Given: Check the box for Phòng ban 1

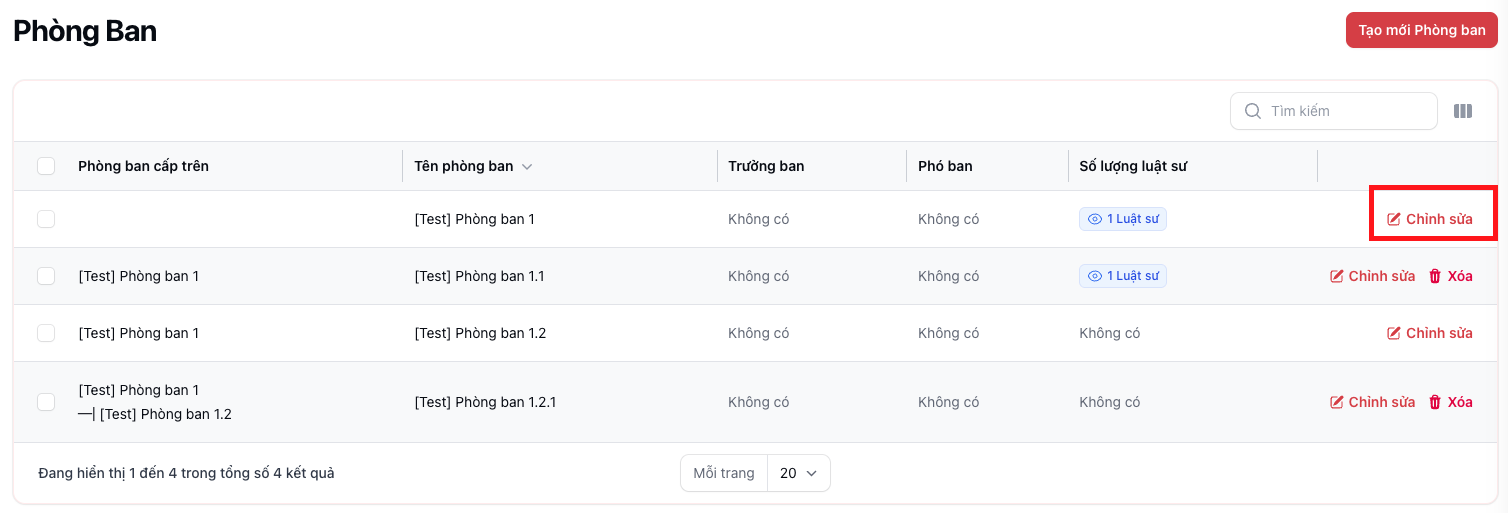Looking at the screenshot, I should 46,219.
